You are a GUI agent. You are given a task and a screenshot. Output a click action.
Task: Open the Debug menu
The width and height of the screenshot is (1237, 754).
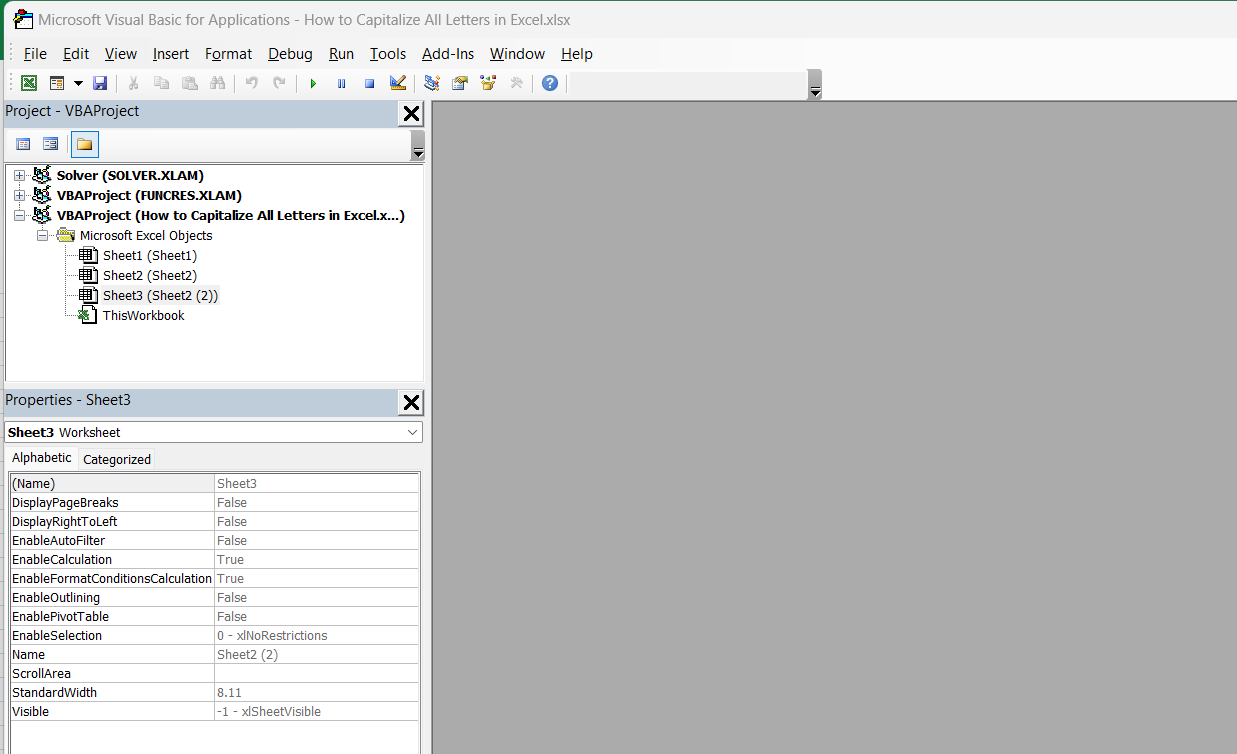click(290, 54)
